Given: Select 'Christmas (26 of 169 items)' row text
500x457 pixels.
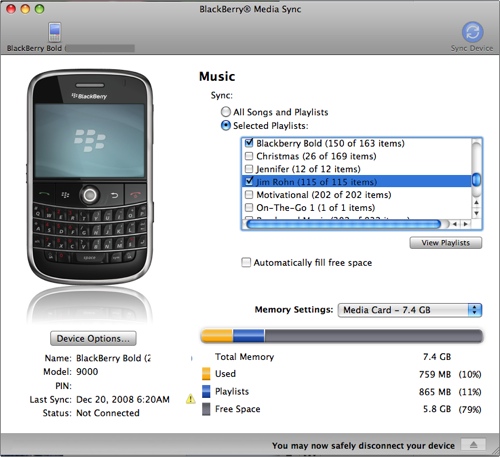Looking at the screenshot, I should [x=316, y=156].
